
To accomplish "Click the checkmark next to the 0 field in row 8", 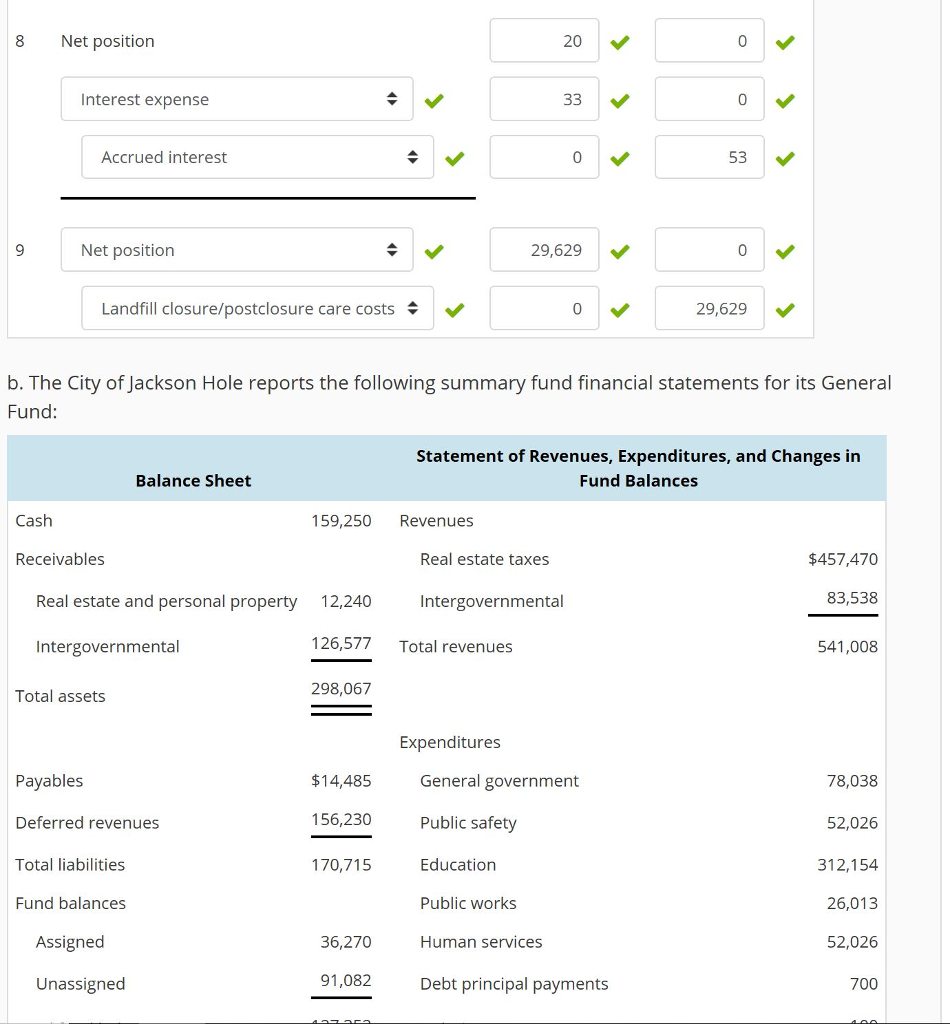I will 784,41.
